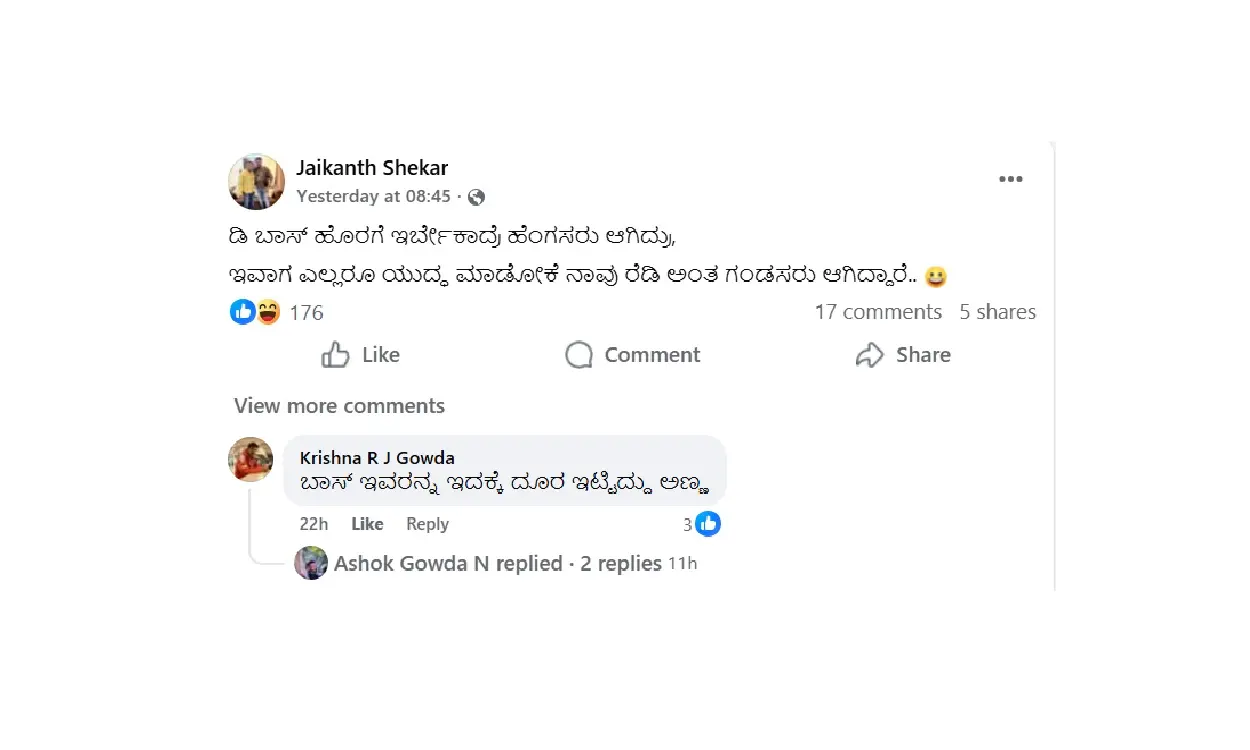Open the 17 comments list
The height and width of the screenshot is (750, 1250).
(x=878, y=312)
